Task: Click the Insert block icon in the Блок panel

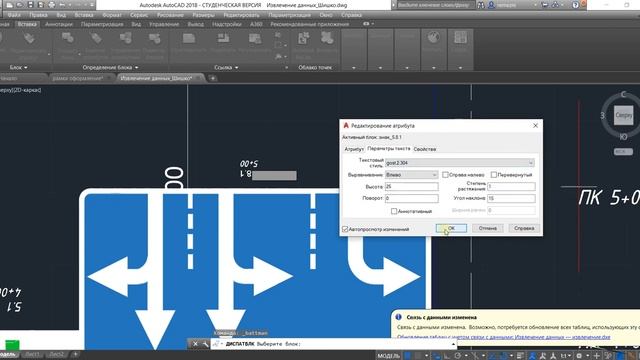Action: (29, 39)
